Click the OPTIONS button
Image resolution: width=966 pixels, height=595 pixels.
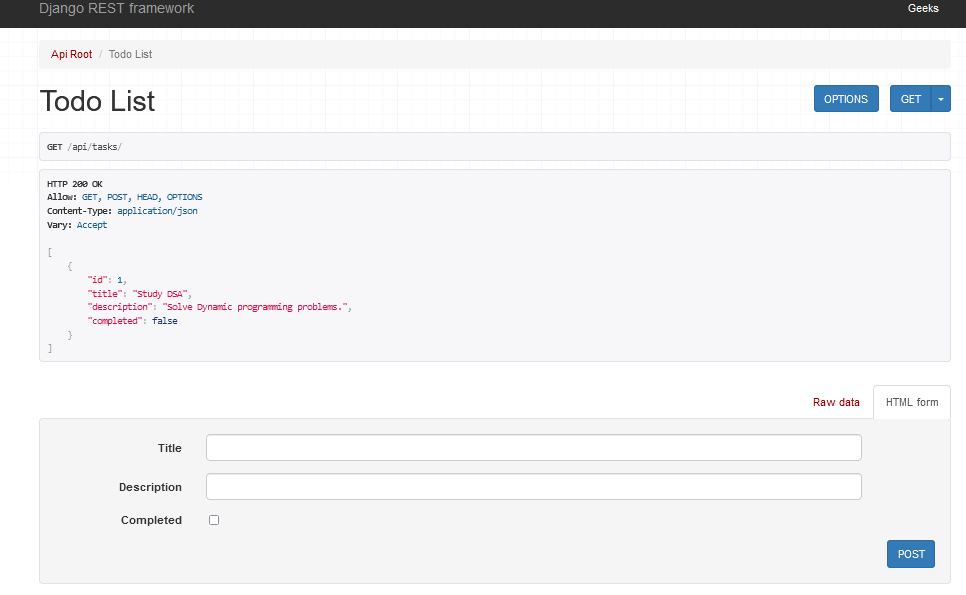pyautogui.click(x=846, y=99)
